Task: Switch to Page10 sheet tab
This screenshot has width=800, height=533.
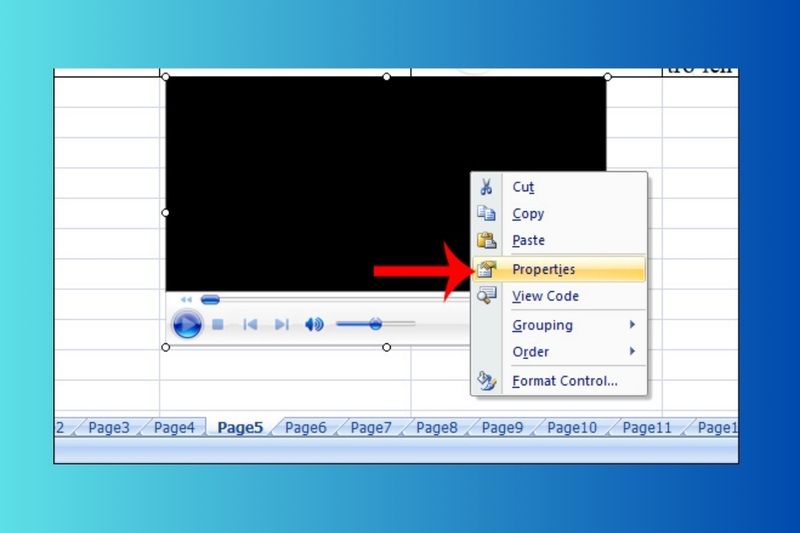Action: point(572,427)
